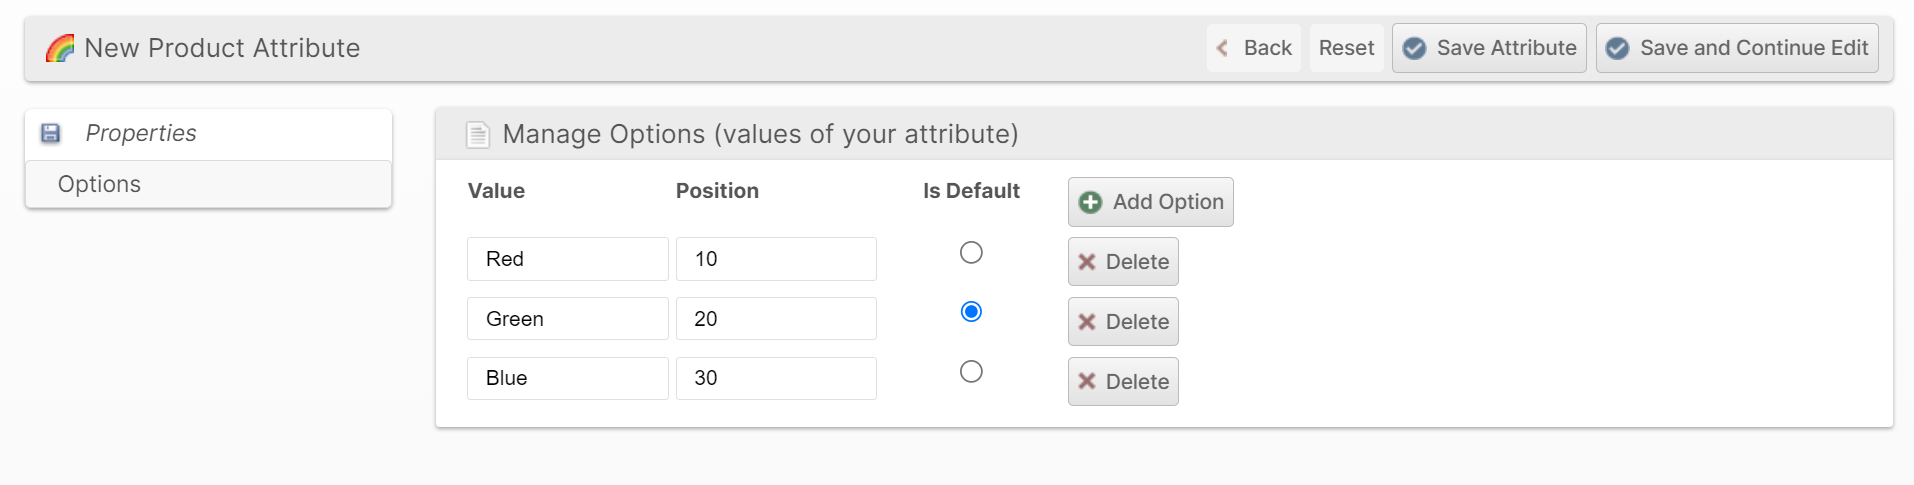Click the Blue value input field
1914x485 pixels.
pyautogui.click(x=567, y=378)
